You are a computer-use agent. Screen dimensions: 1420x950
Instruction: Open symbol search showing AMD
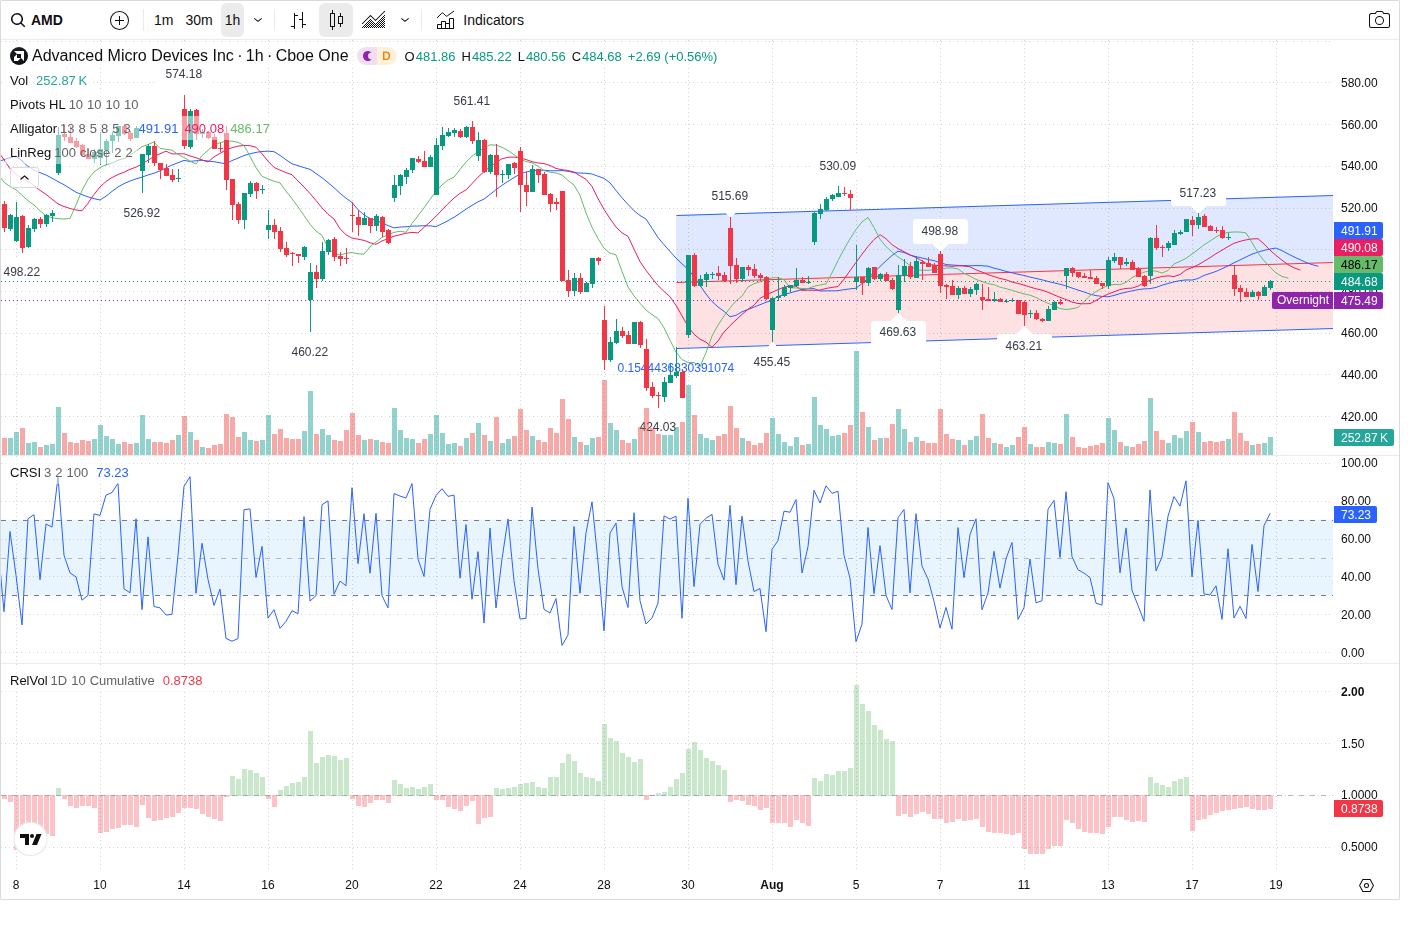coord(37,20)
